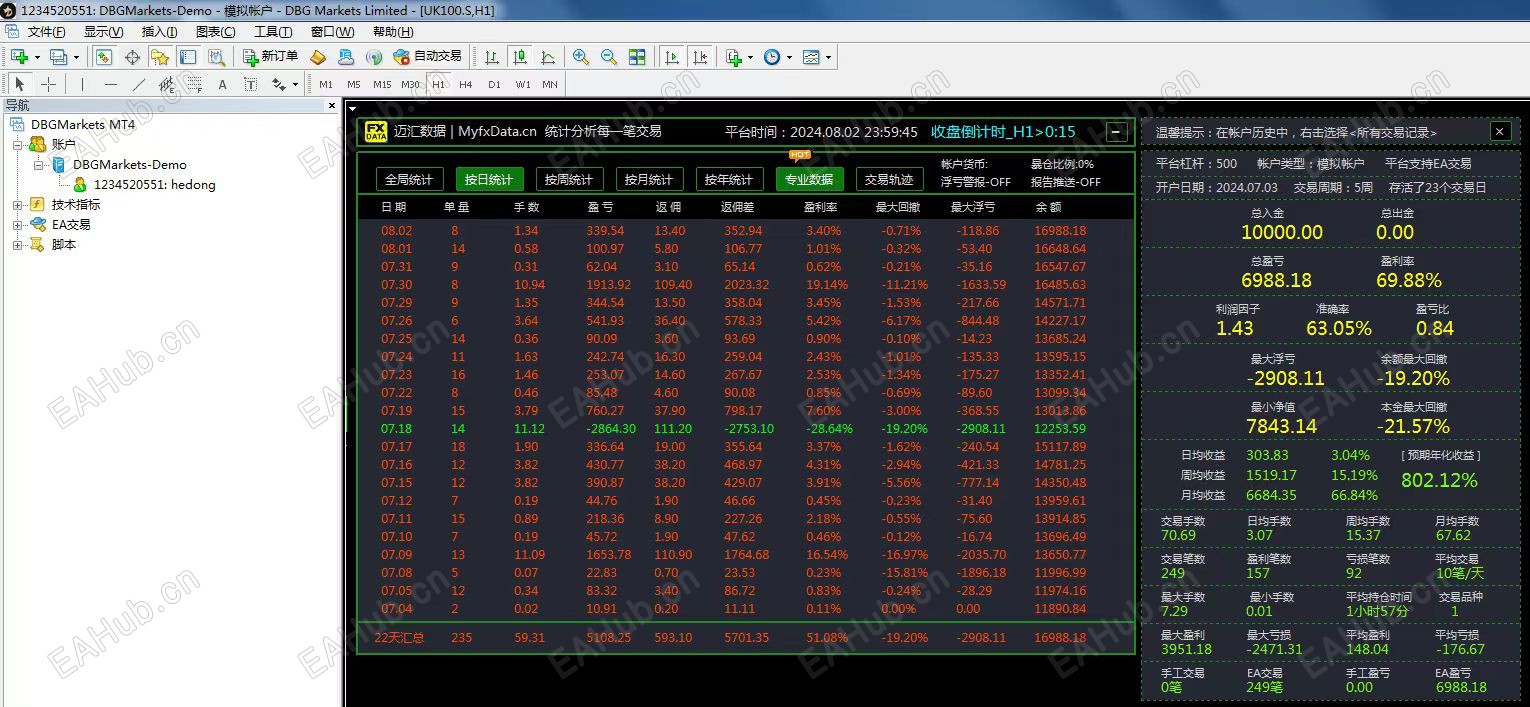Click the 按年统计 button
Viewport: 1530px width, 707px height.
[x=728, y=179]
